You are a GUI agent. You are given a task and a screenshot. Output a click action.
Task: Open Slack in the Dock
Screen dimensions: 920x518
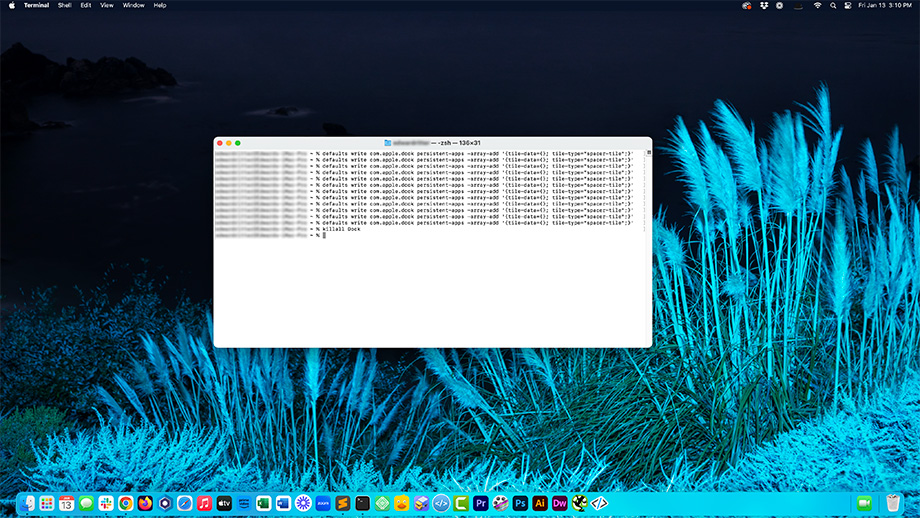pos(106,503)
